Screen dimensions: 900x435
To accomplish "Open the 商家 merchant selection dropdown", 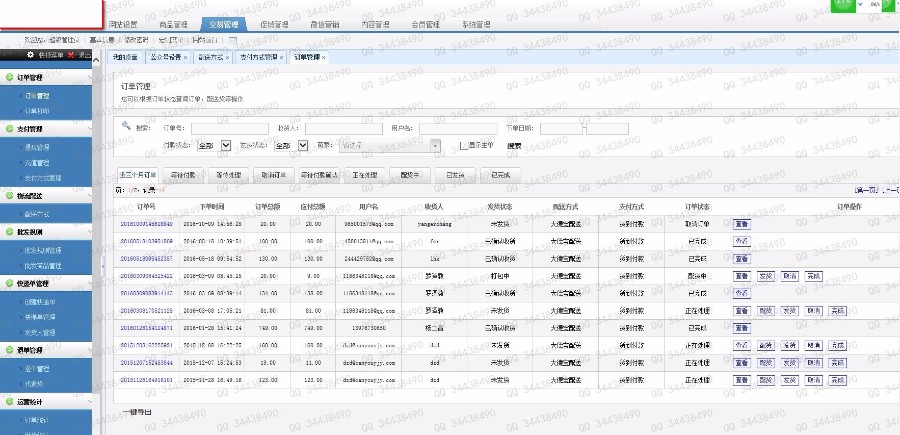I will click(390, 146).
